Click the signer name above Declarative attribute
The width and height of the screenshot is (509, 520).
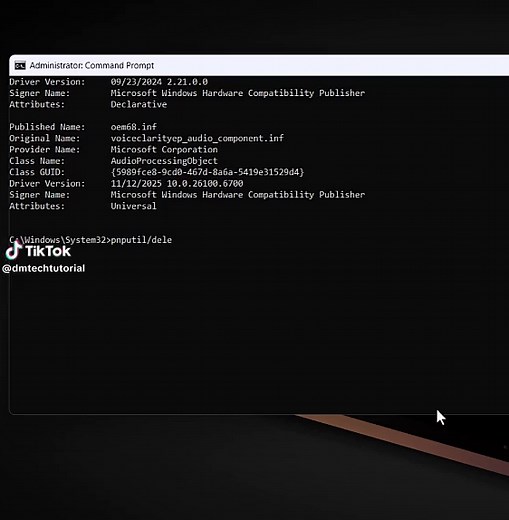238,93
